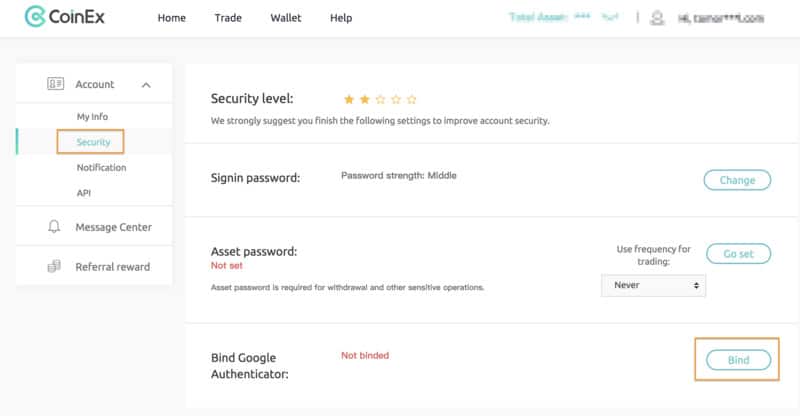Image resolution: width=800 pixels, height=416 pixels.
Task: Click the Change password button
Action: pos(737,180)
